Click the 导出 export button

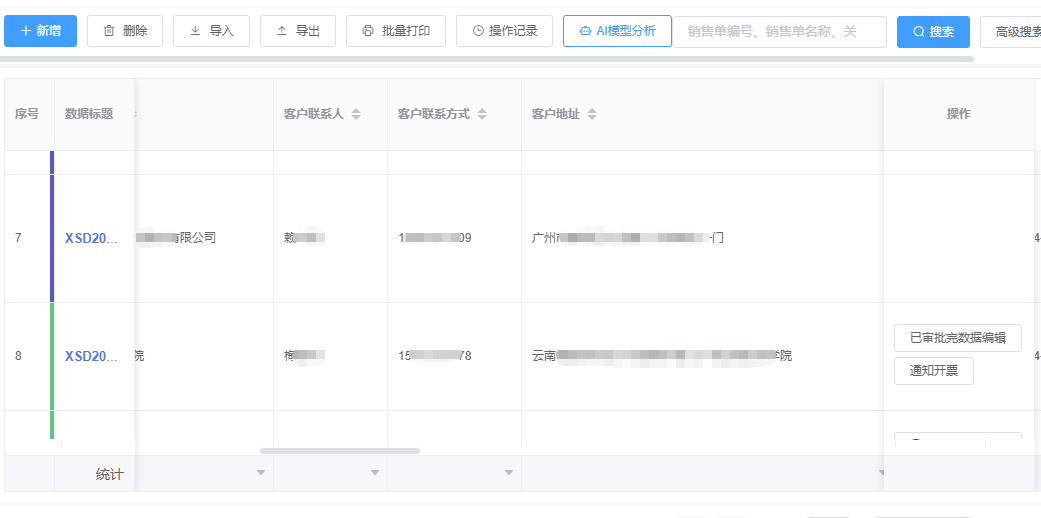pos(297,31)
